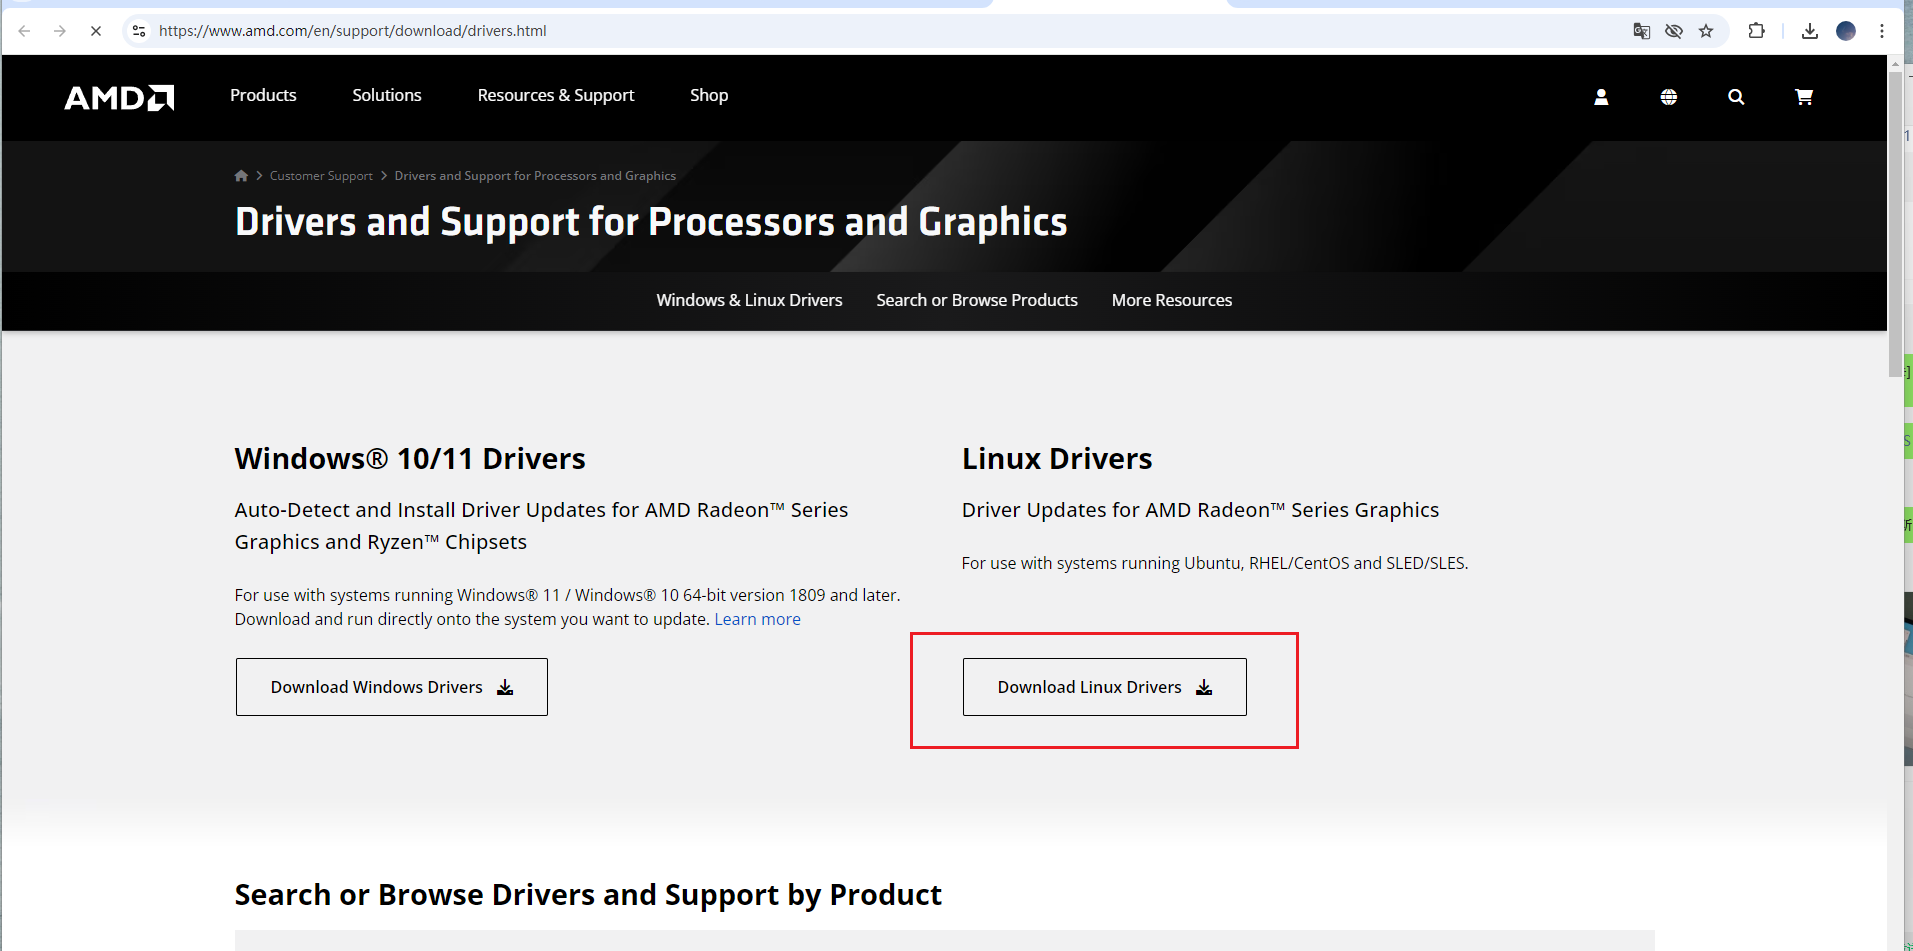Click 'Search or Browse Drivers and Support by Product' heading
The width and height of the screenshot is (1913, 951).
(x=588, y=894)
